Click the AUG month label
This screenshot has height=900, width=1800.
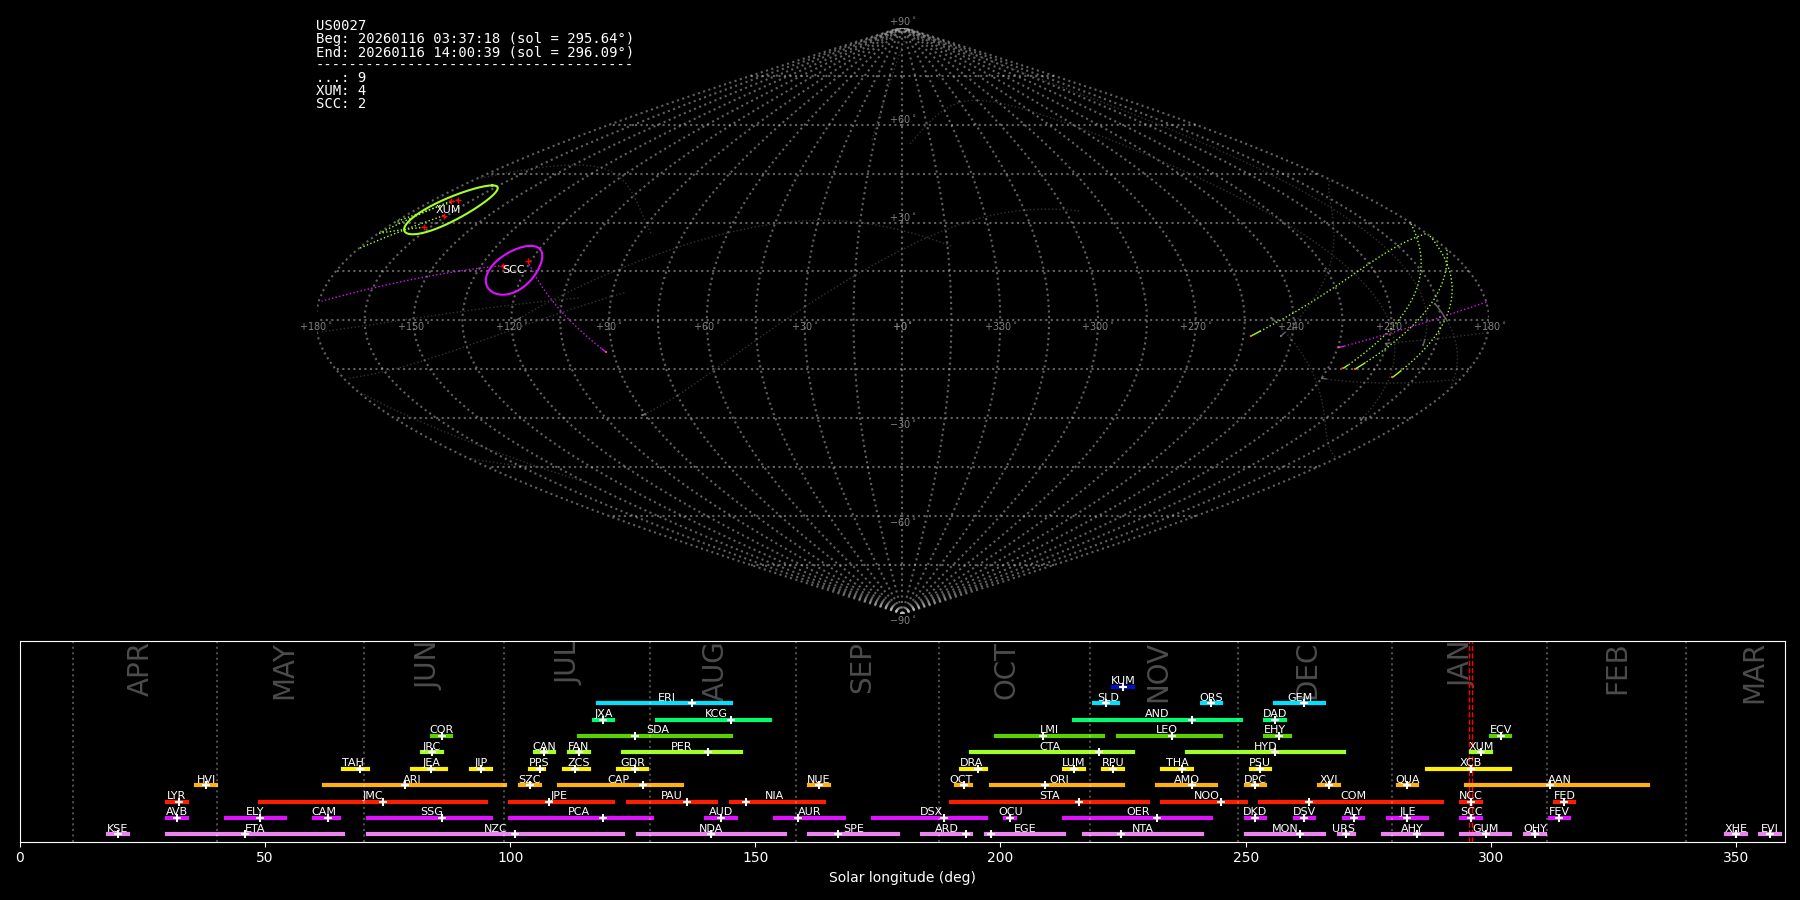pyautogui.click(x=713, y=670)
